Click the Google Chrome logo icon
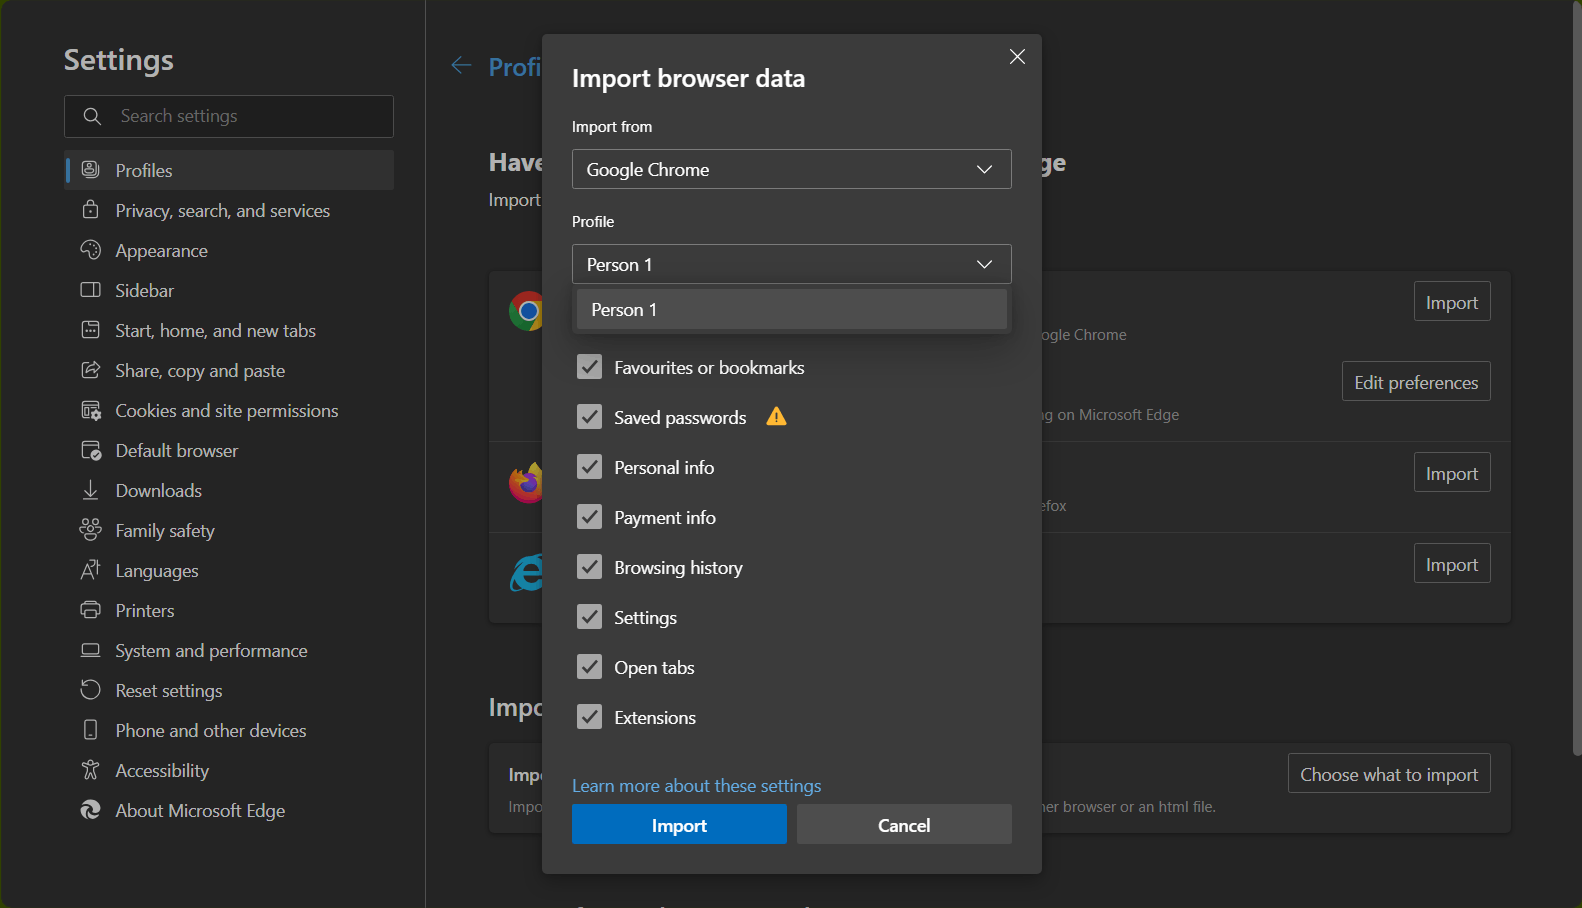This screenshot has height=908, width=1582. point(526,311)
